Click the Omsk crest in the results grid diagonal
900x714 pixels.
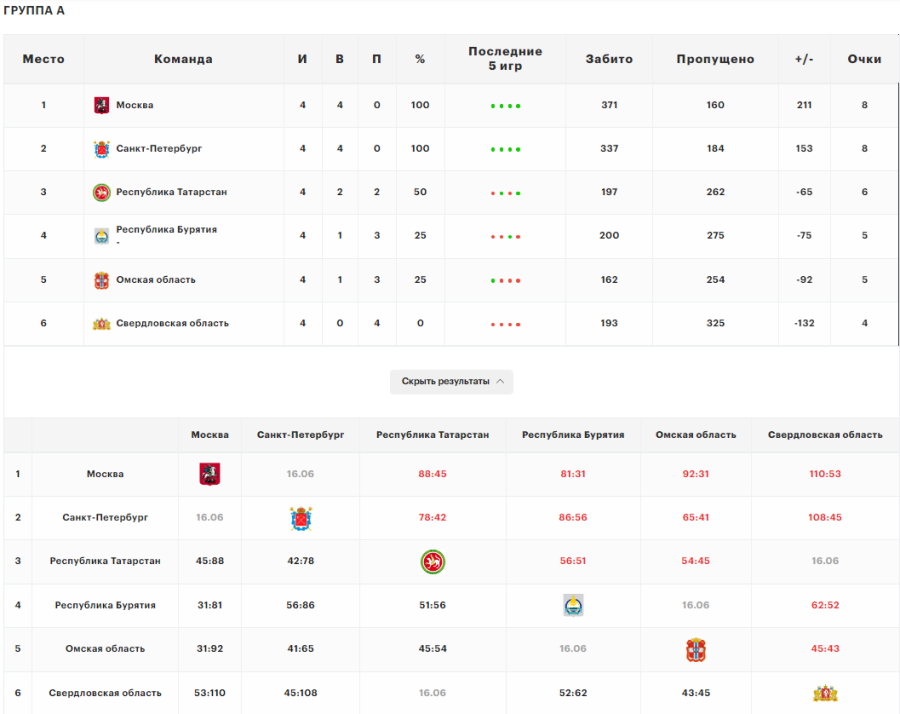[696, 649]
